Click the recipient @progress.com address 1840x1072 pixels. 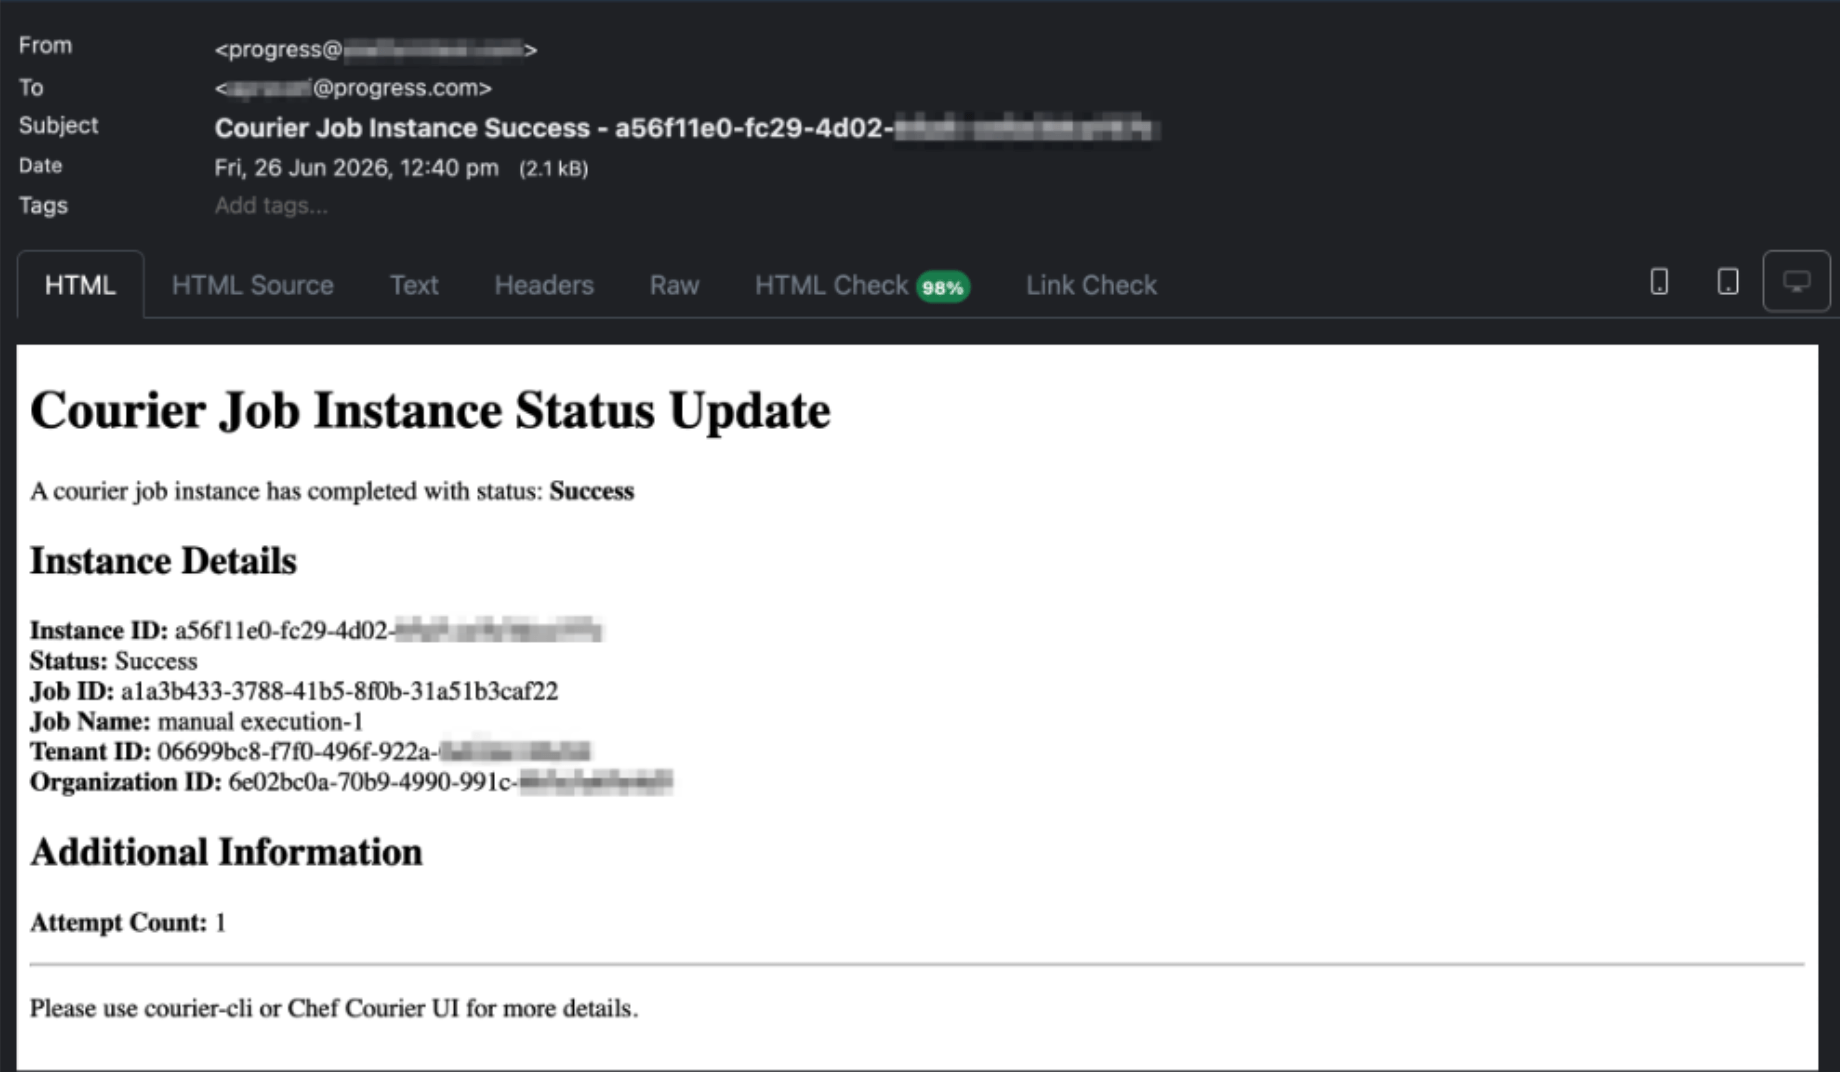(x=353, y=88)
